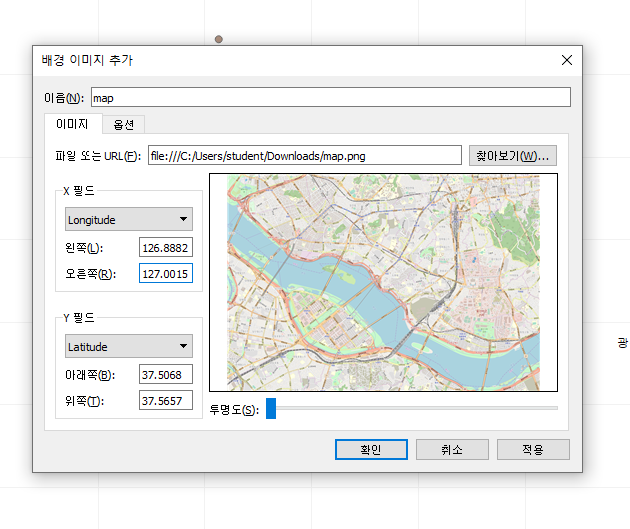Switch to the 옵션 tab
The height and width of the screenshot is (529, 630).
point(123,125)
